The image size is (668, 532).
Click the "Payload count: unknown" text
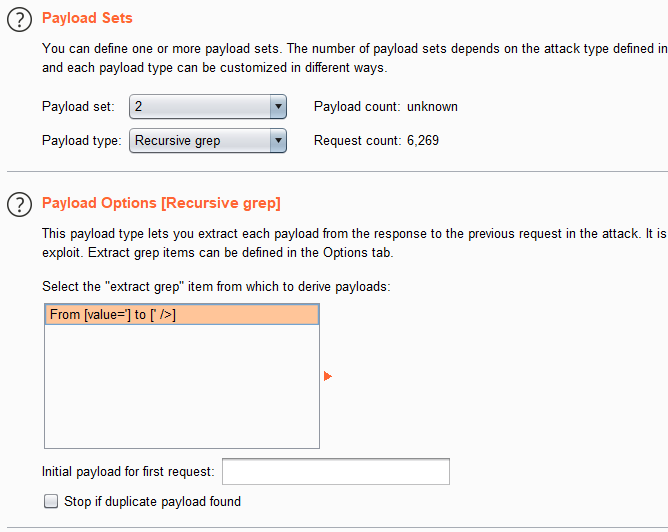coord(386,107)
